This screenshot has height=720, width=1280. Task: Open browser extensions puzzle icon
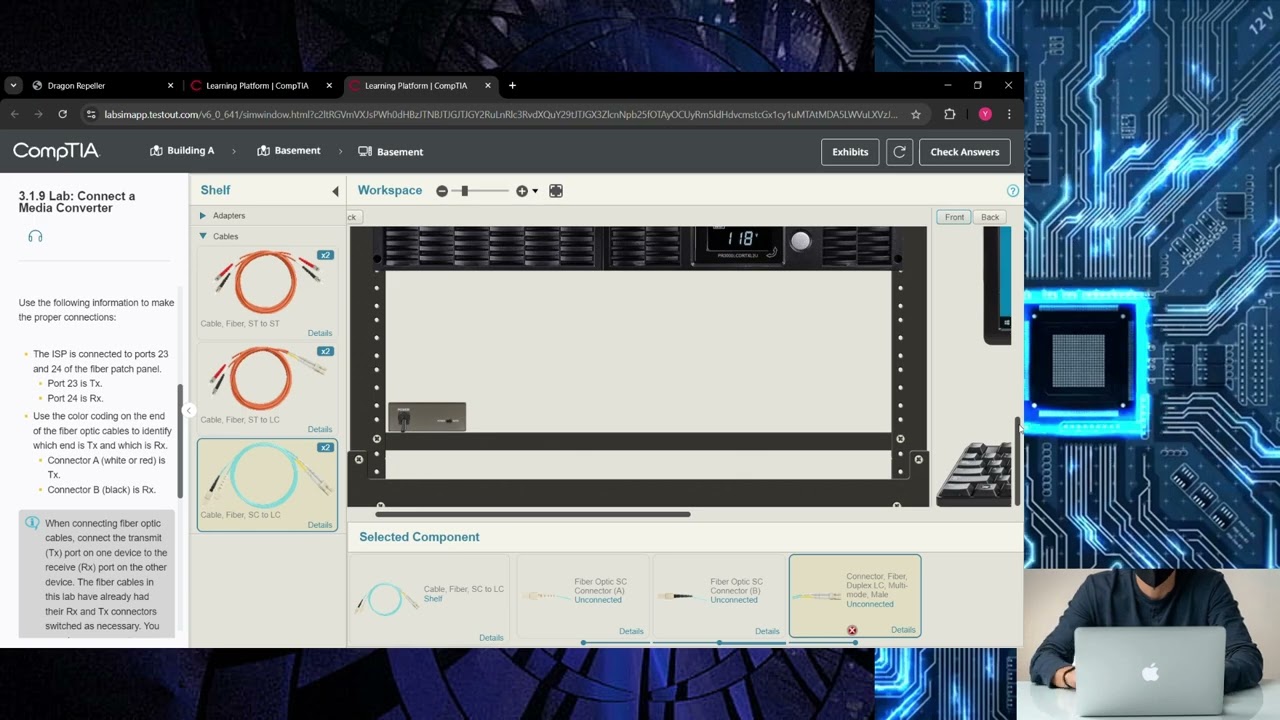pos(950,115)
